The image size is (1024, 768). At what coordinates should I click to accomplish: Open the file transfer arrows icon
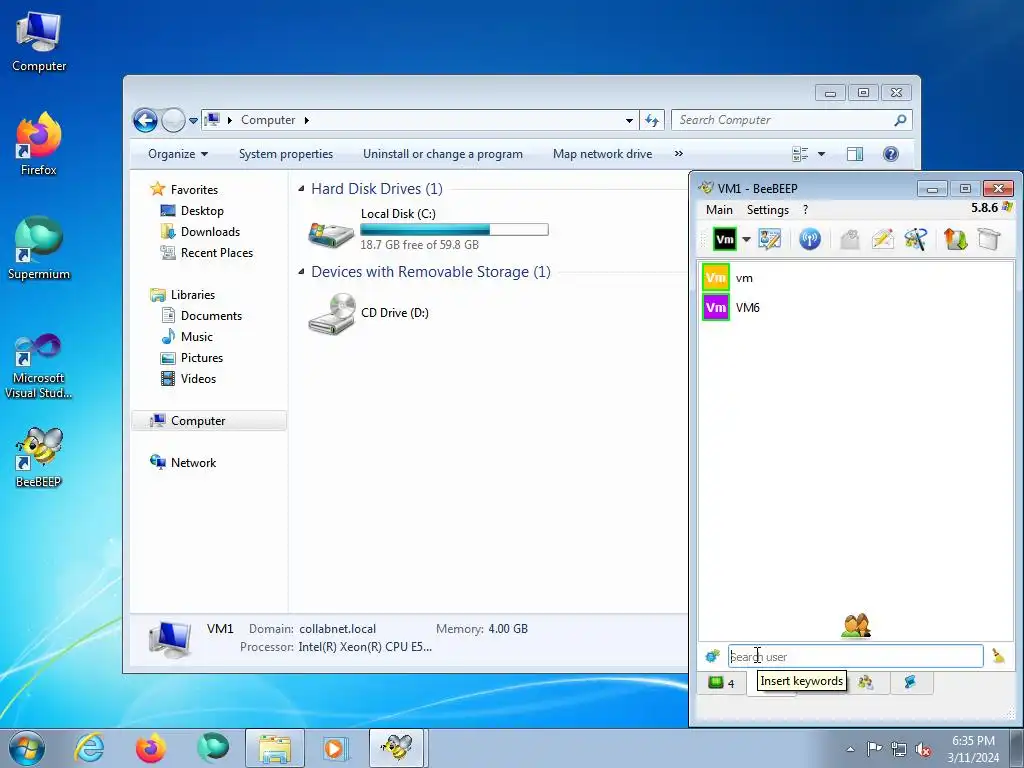point(955,239)
